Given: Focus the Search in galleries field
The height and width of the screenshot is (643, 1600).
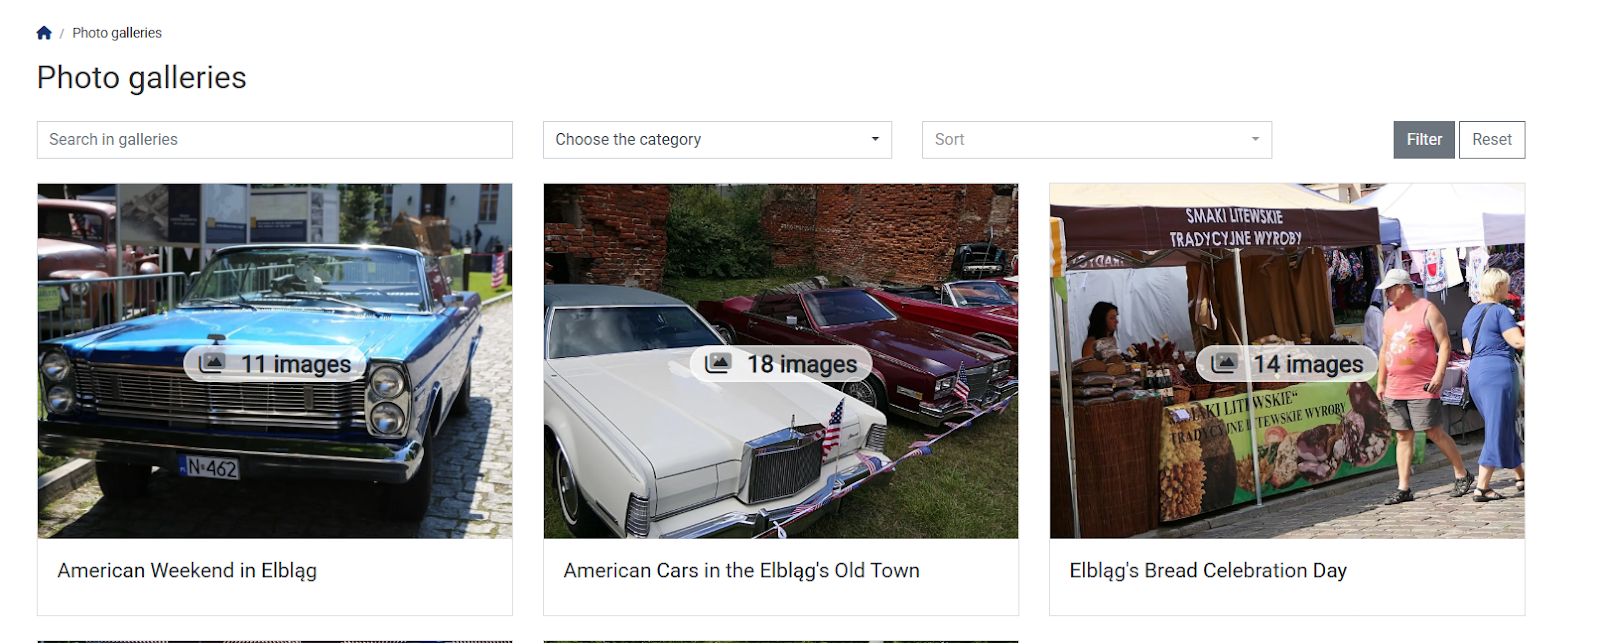Looking at the screenshot, I should point(274,140).
